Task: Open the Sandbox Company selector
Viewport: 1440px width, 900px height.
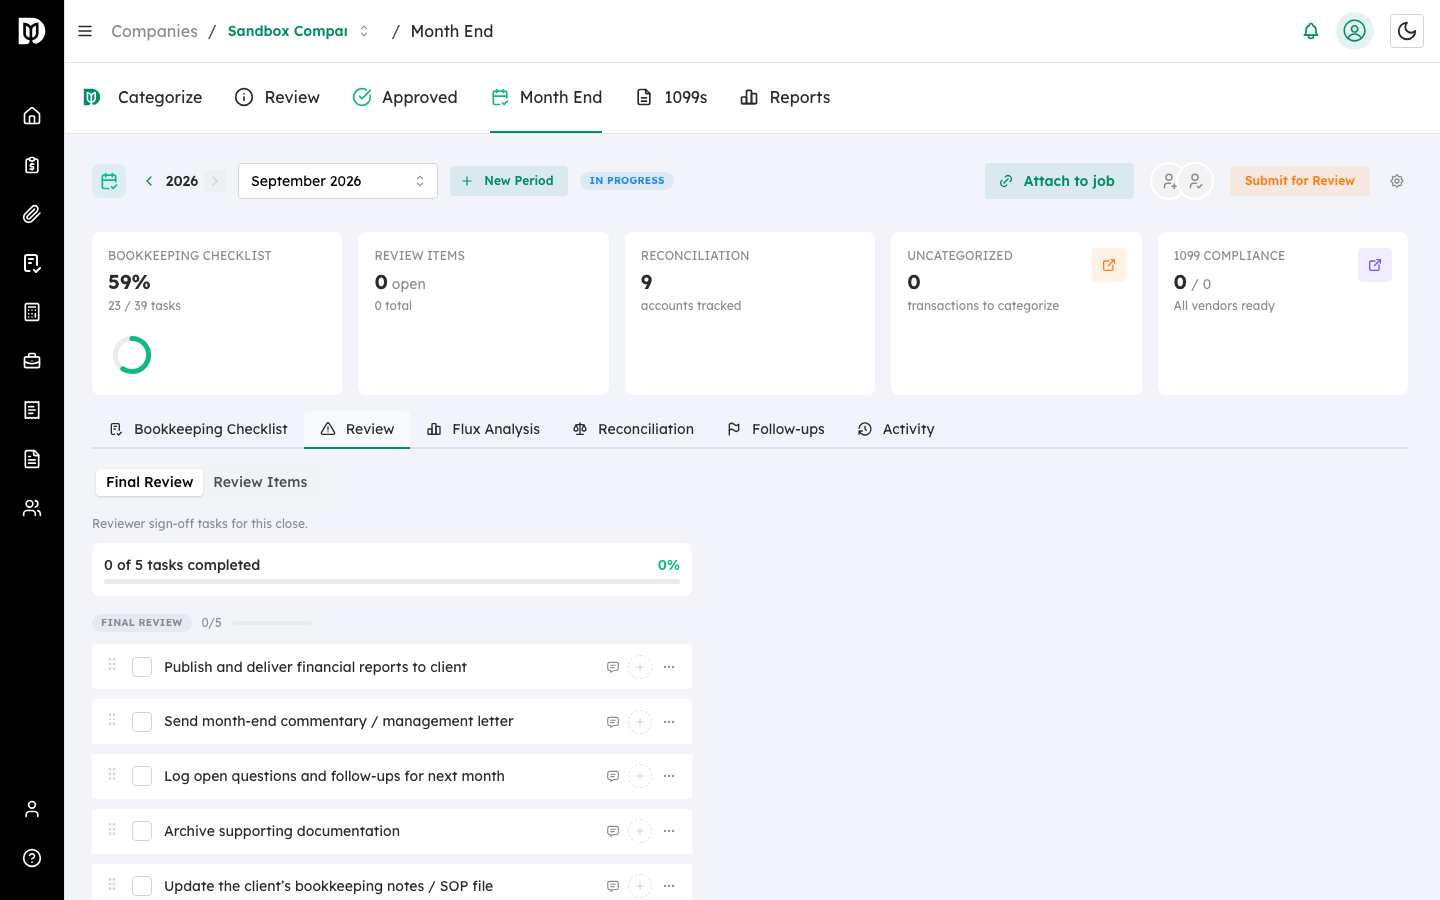Action: (x=299, y=31)
